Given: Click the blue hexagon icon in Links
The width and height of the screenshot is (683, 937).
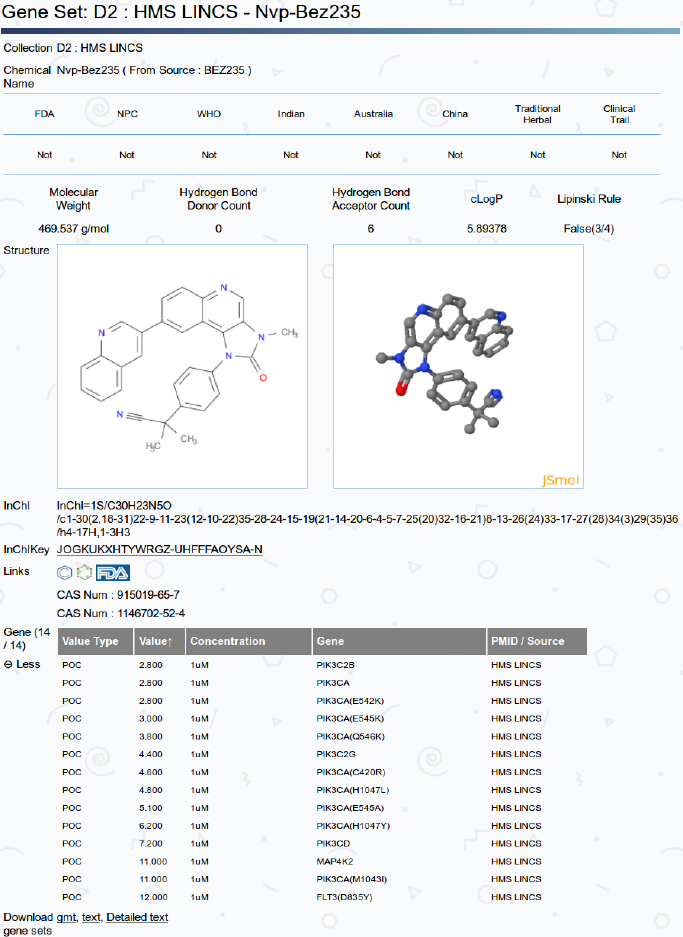Looking at the screenshot, I should pos(65,572).
